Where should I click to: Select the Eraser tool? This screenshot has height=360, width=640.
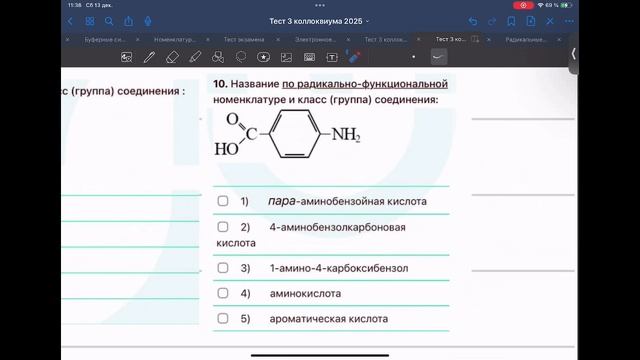click(172, 57)
